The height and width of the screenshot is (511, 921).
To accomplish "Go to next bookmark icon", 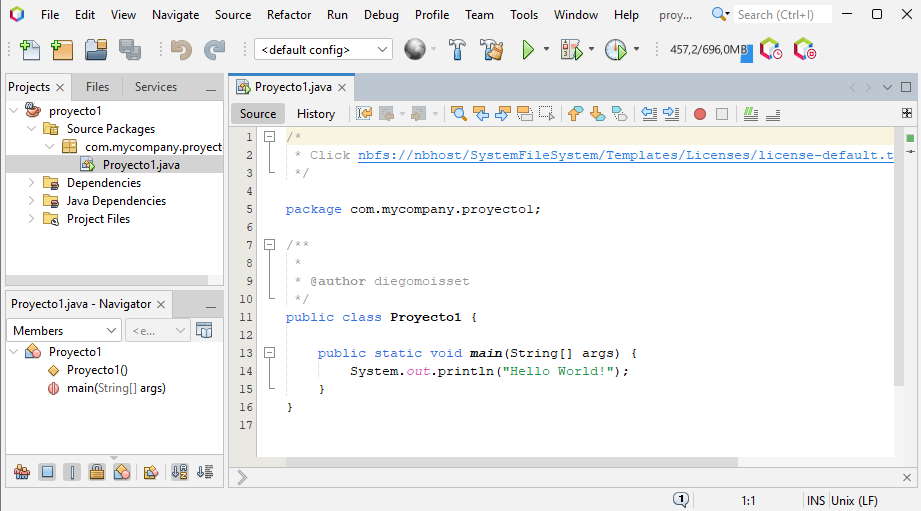I will pyautogui.click(x=597, y=113).
